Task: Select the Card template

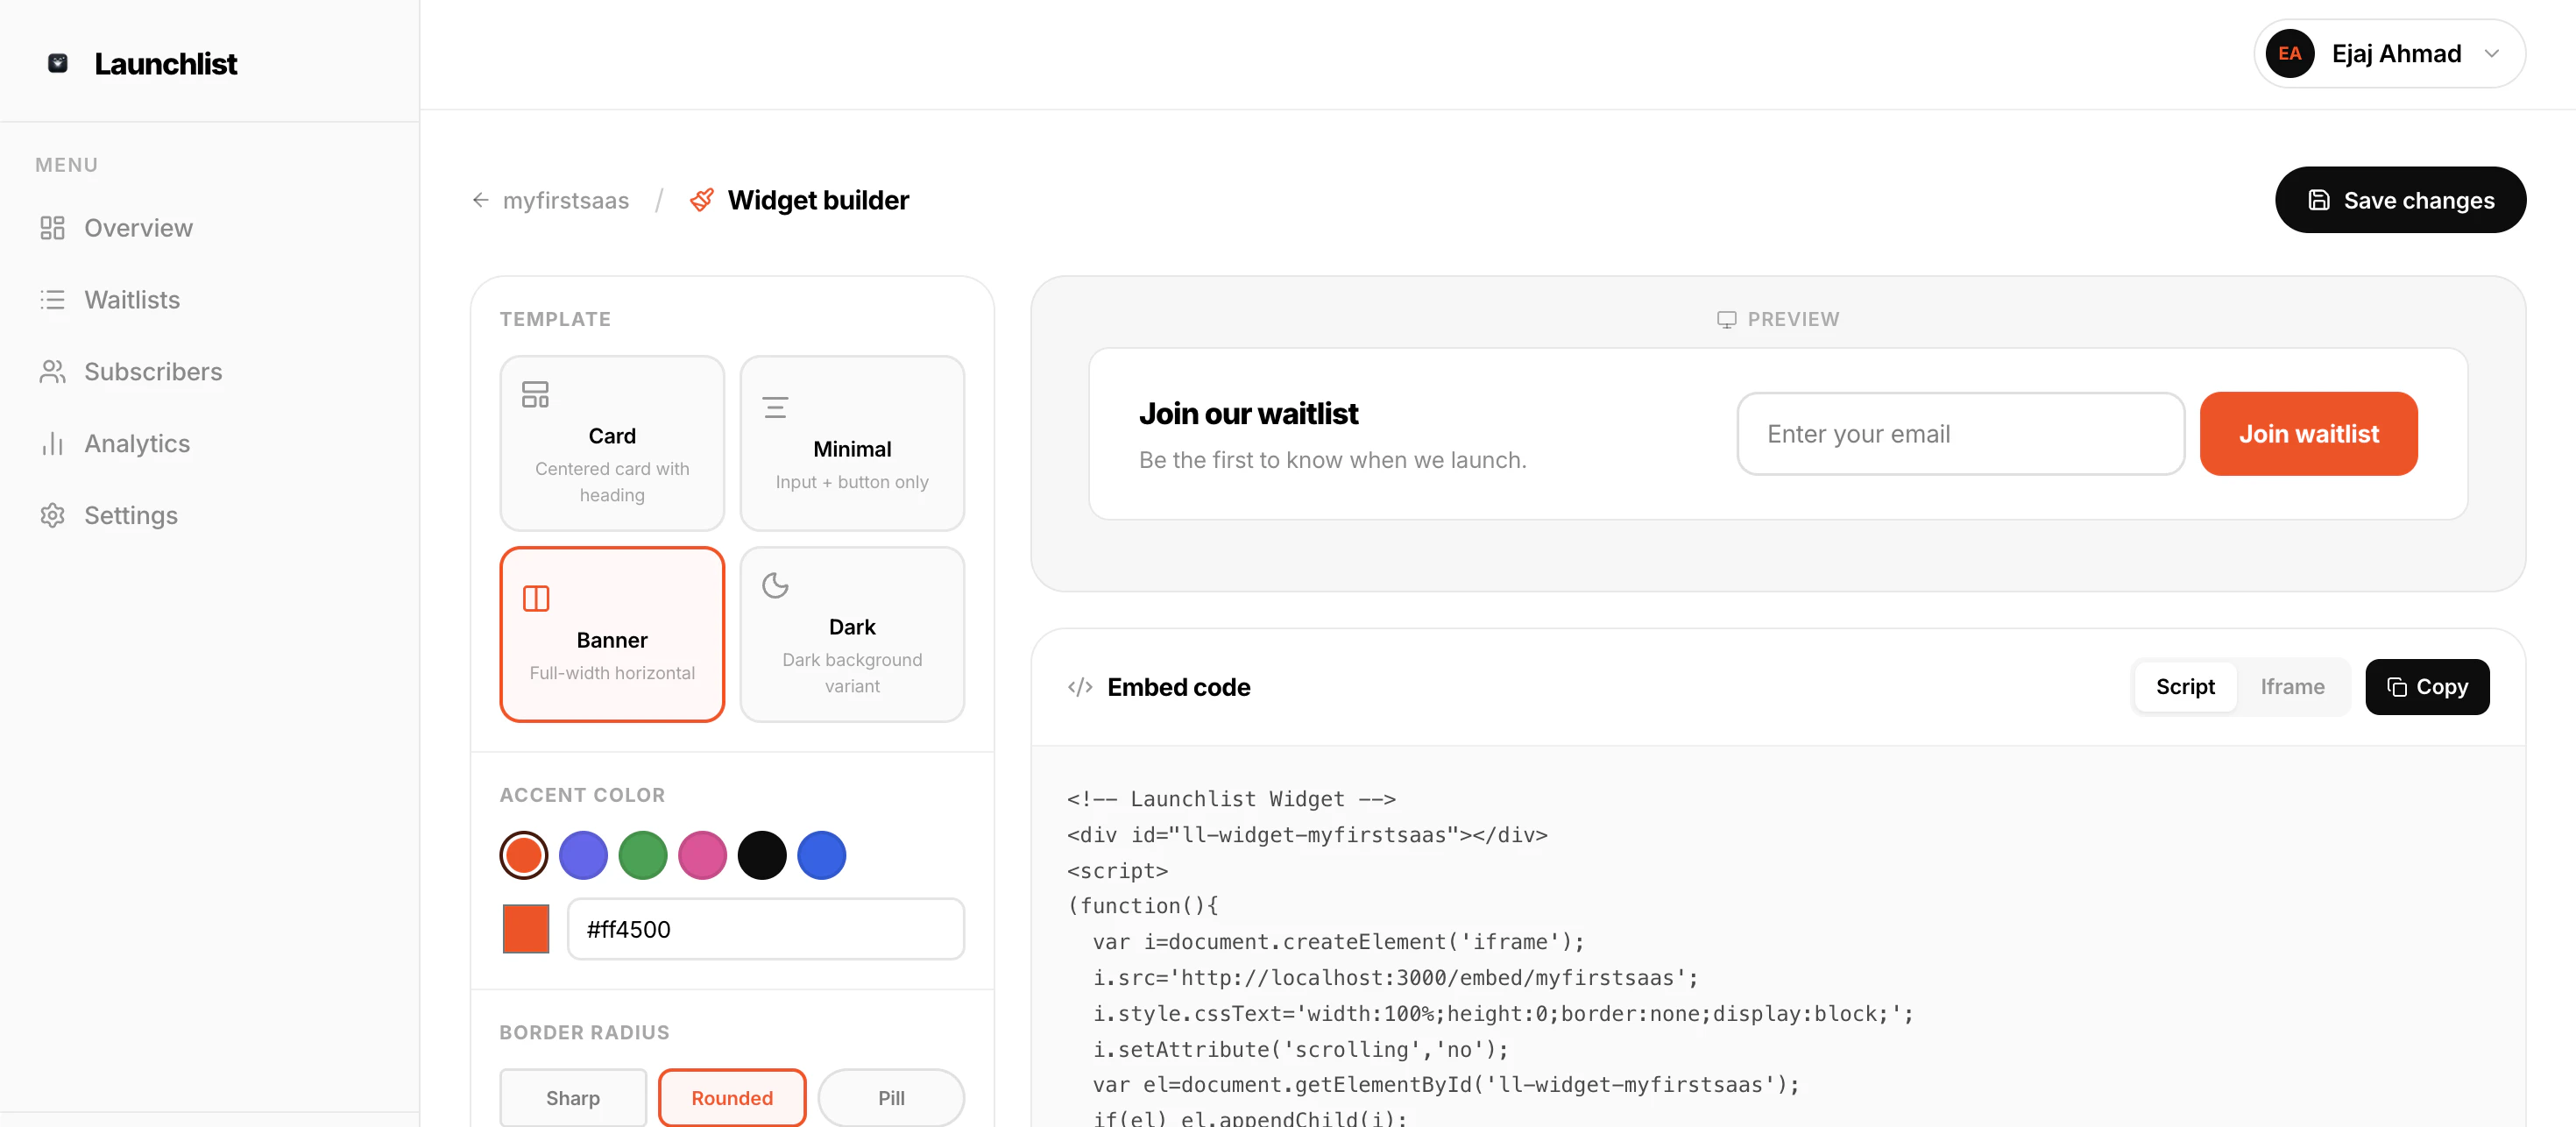Action: [612, 443]
